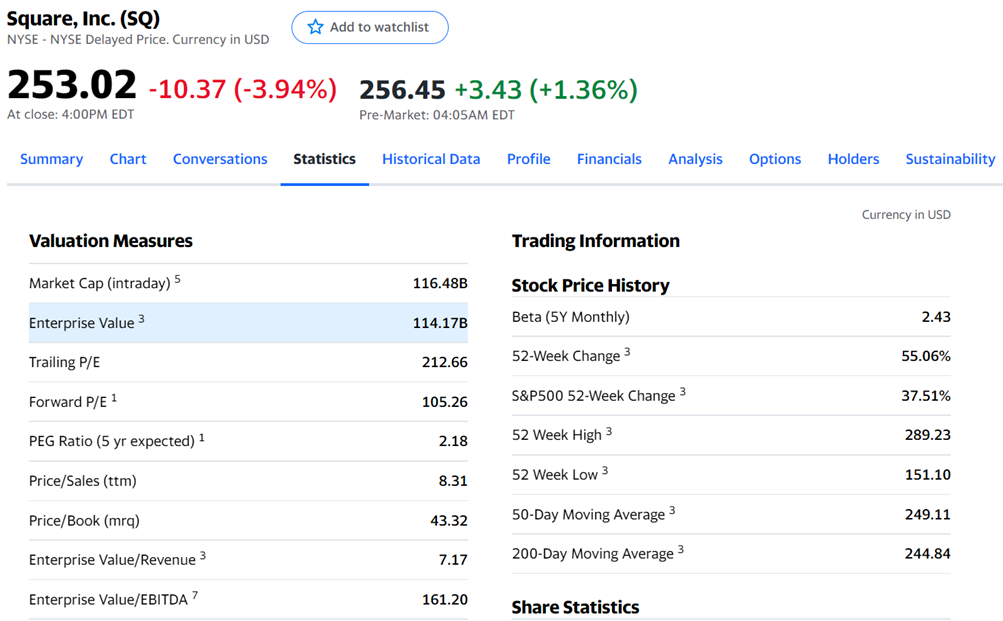Open the Analysis tab
Screen dimensions: 1003x621
tap(695, 159)
